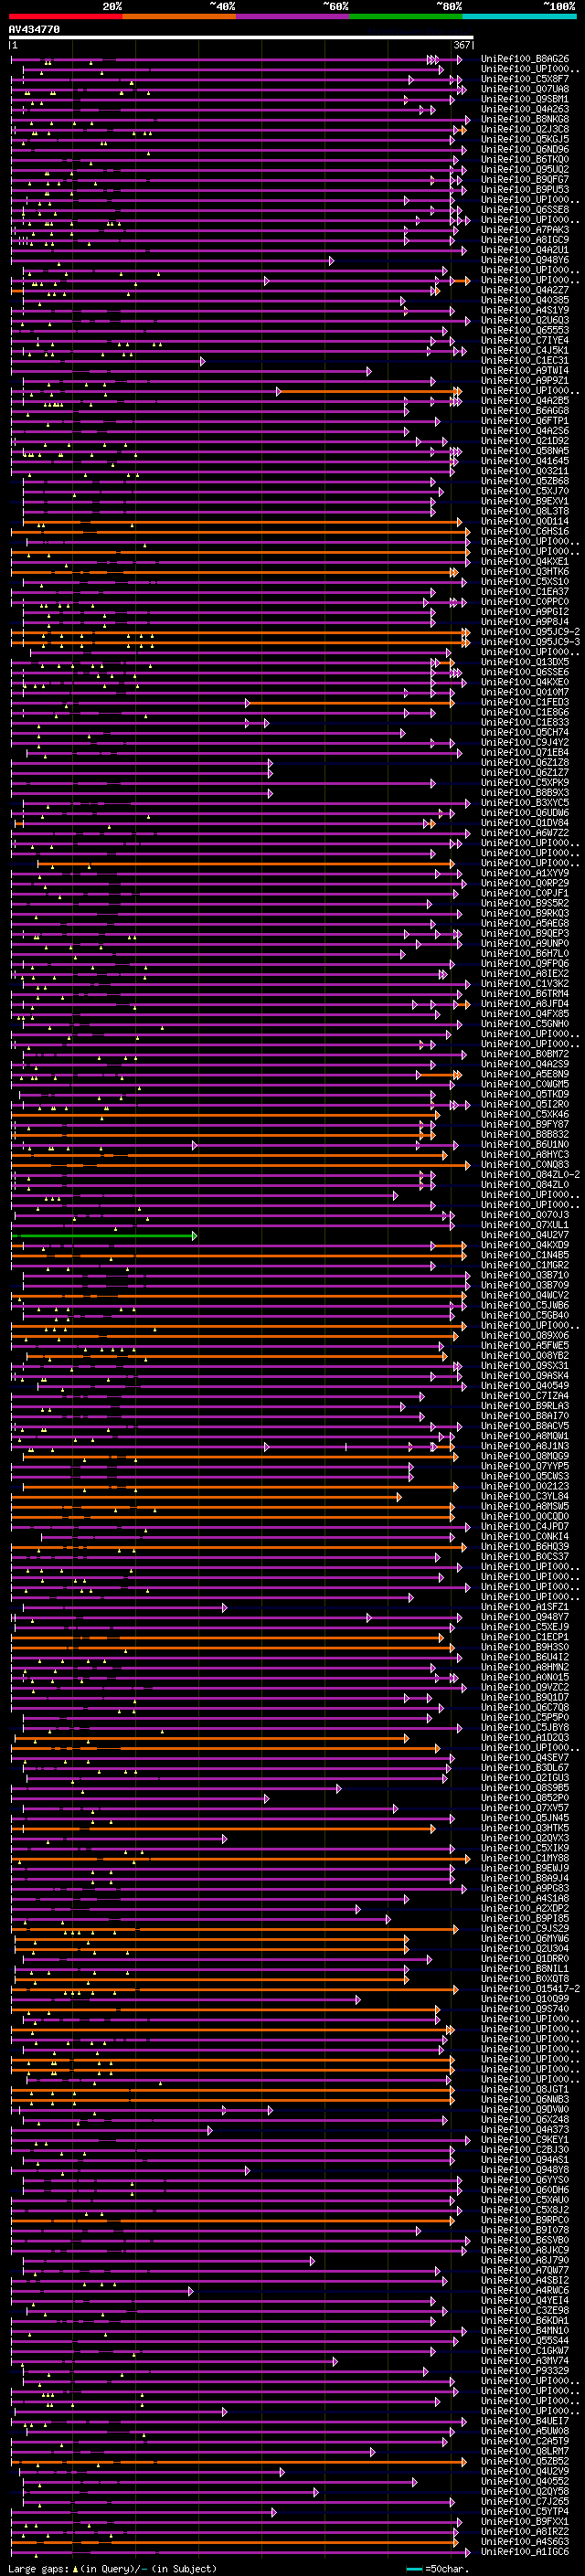The width and height of the screenshot is (585, 2576).
Task: Click the green alignment bar for Q4U2V7
Action: pos(104,1236)
